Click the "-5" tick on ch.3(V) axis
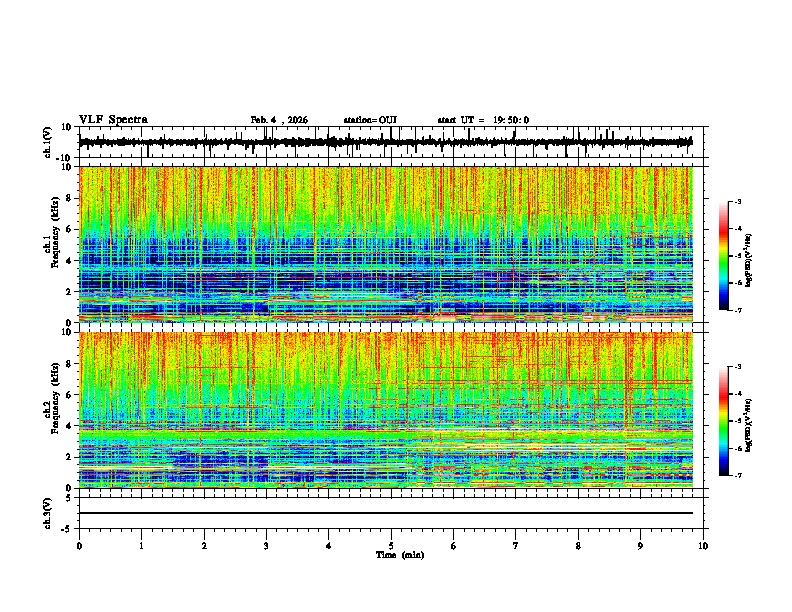 (67, 529)
